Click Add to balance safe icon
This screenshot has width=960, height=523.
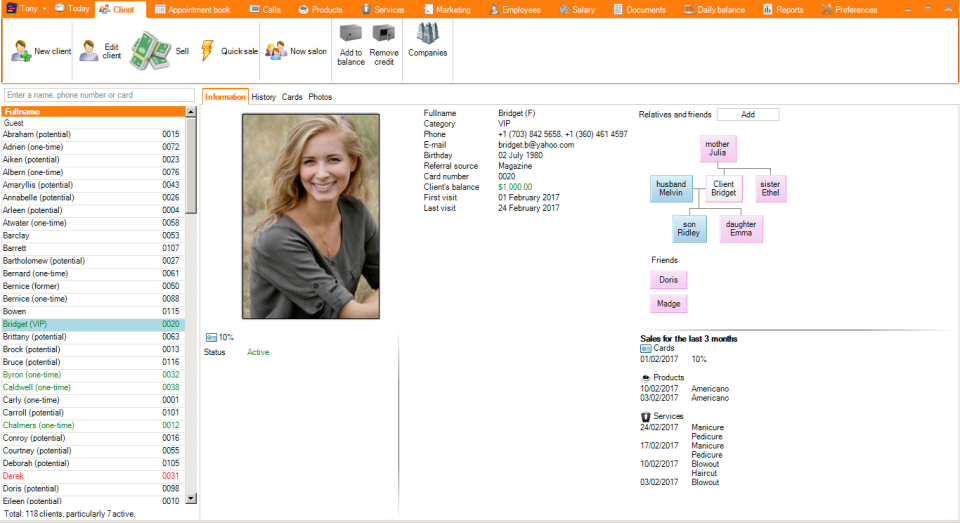(351, 32)
